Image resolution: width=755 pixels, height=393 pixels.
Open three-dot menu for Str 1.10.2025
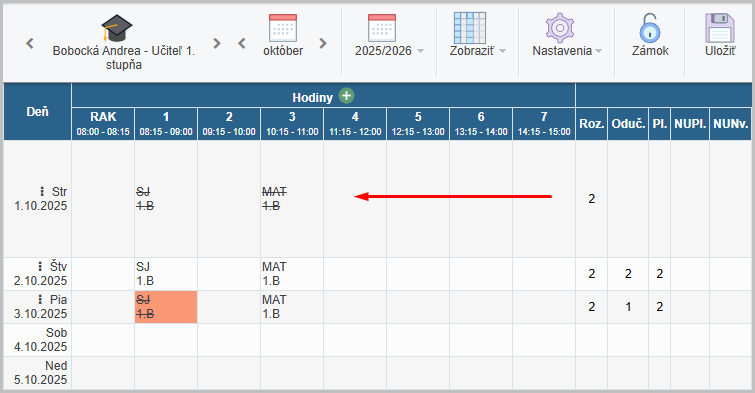point(42,192)
